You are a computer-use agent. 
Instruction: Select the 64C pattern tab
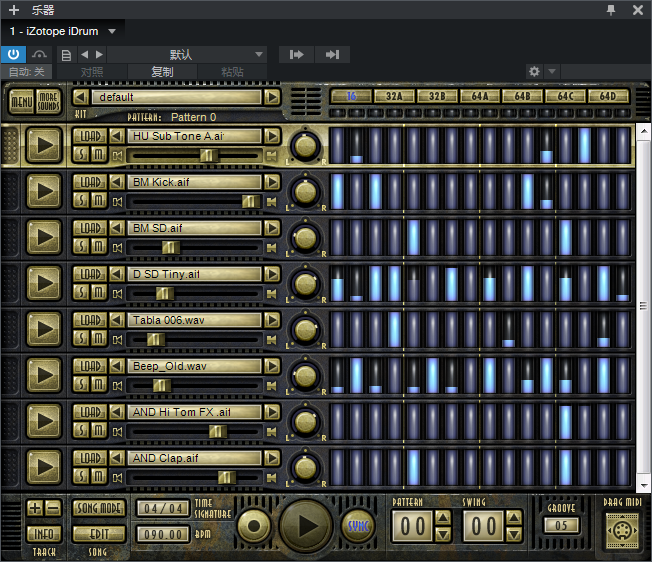566,96
